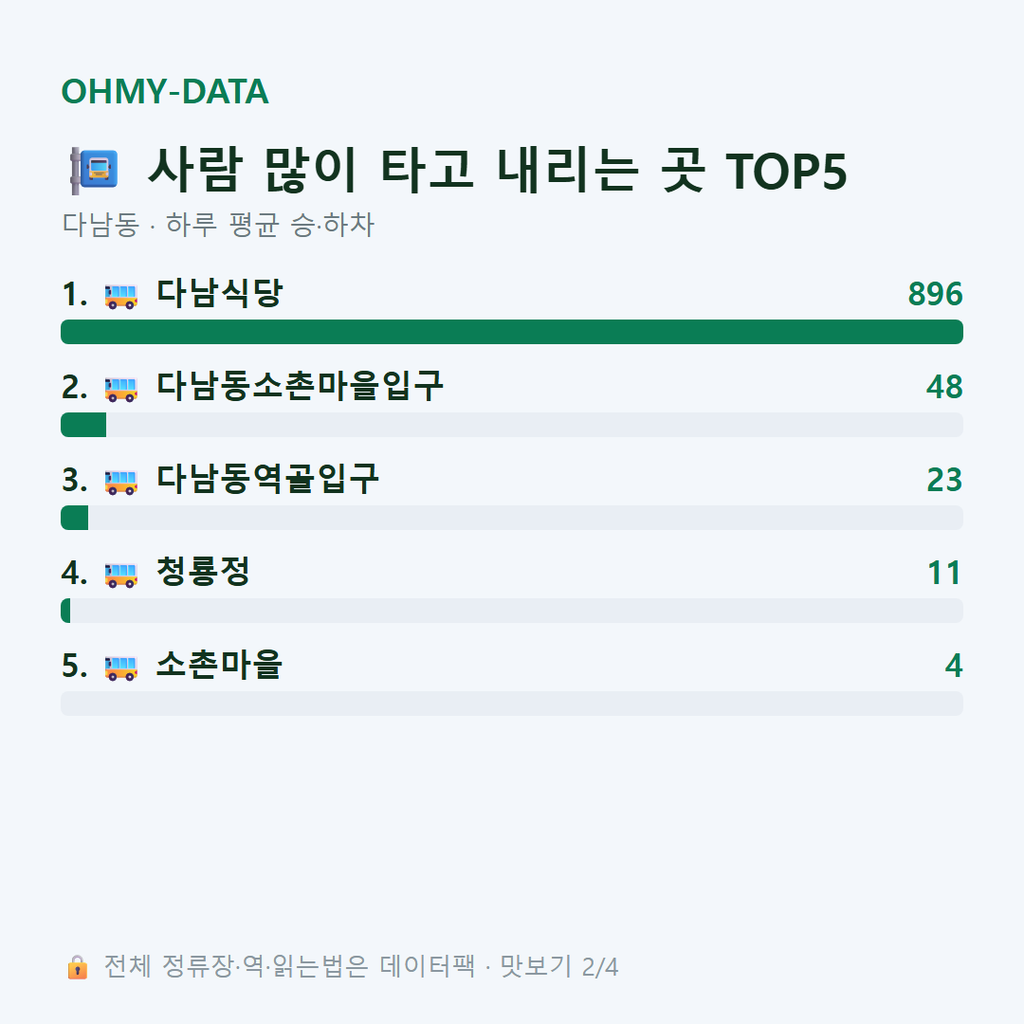Image resolution: width=1024 pixels, height=1024 pixels.
Task: Click the progress bar for rank 2
Action: [512, 424]
